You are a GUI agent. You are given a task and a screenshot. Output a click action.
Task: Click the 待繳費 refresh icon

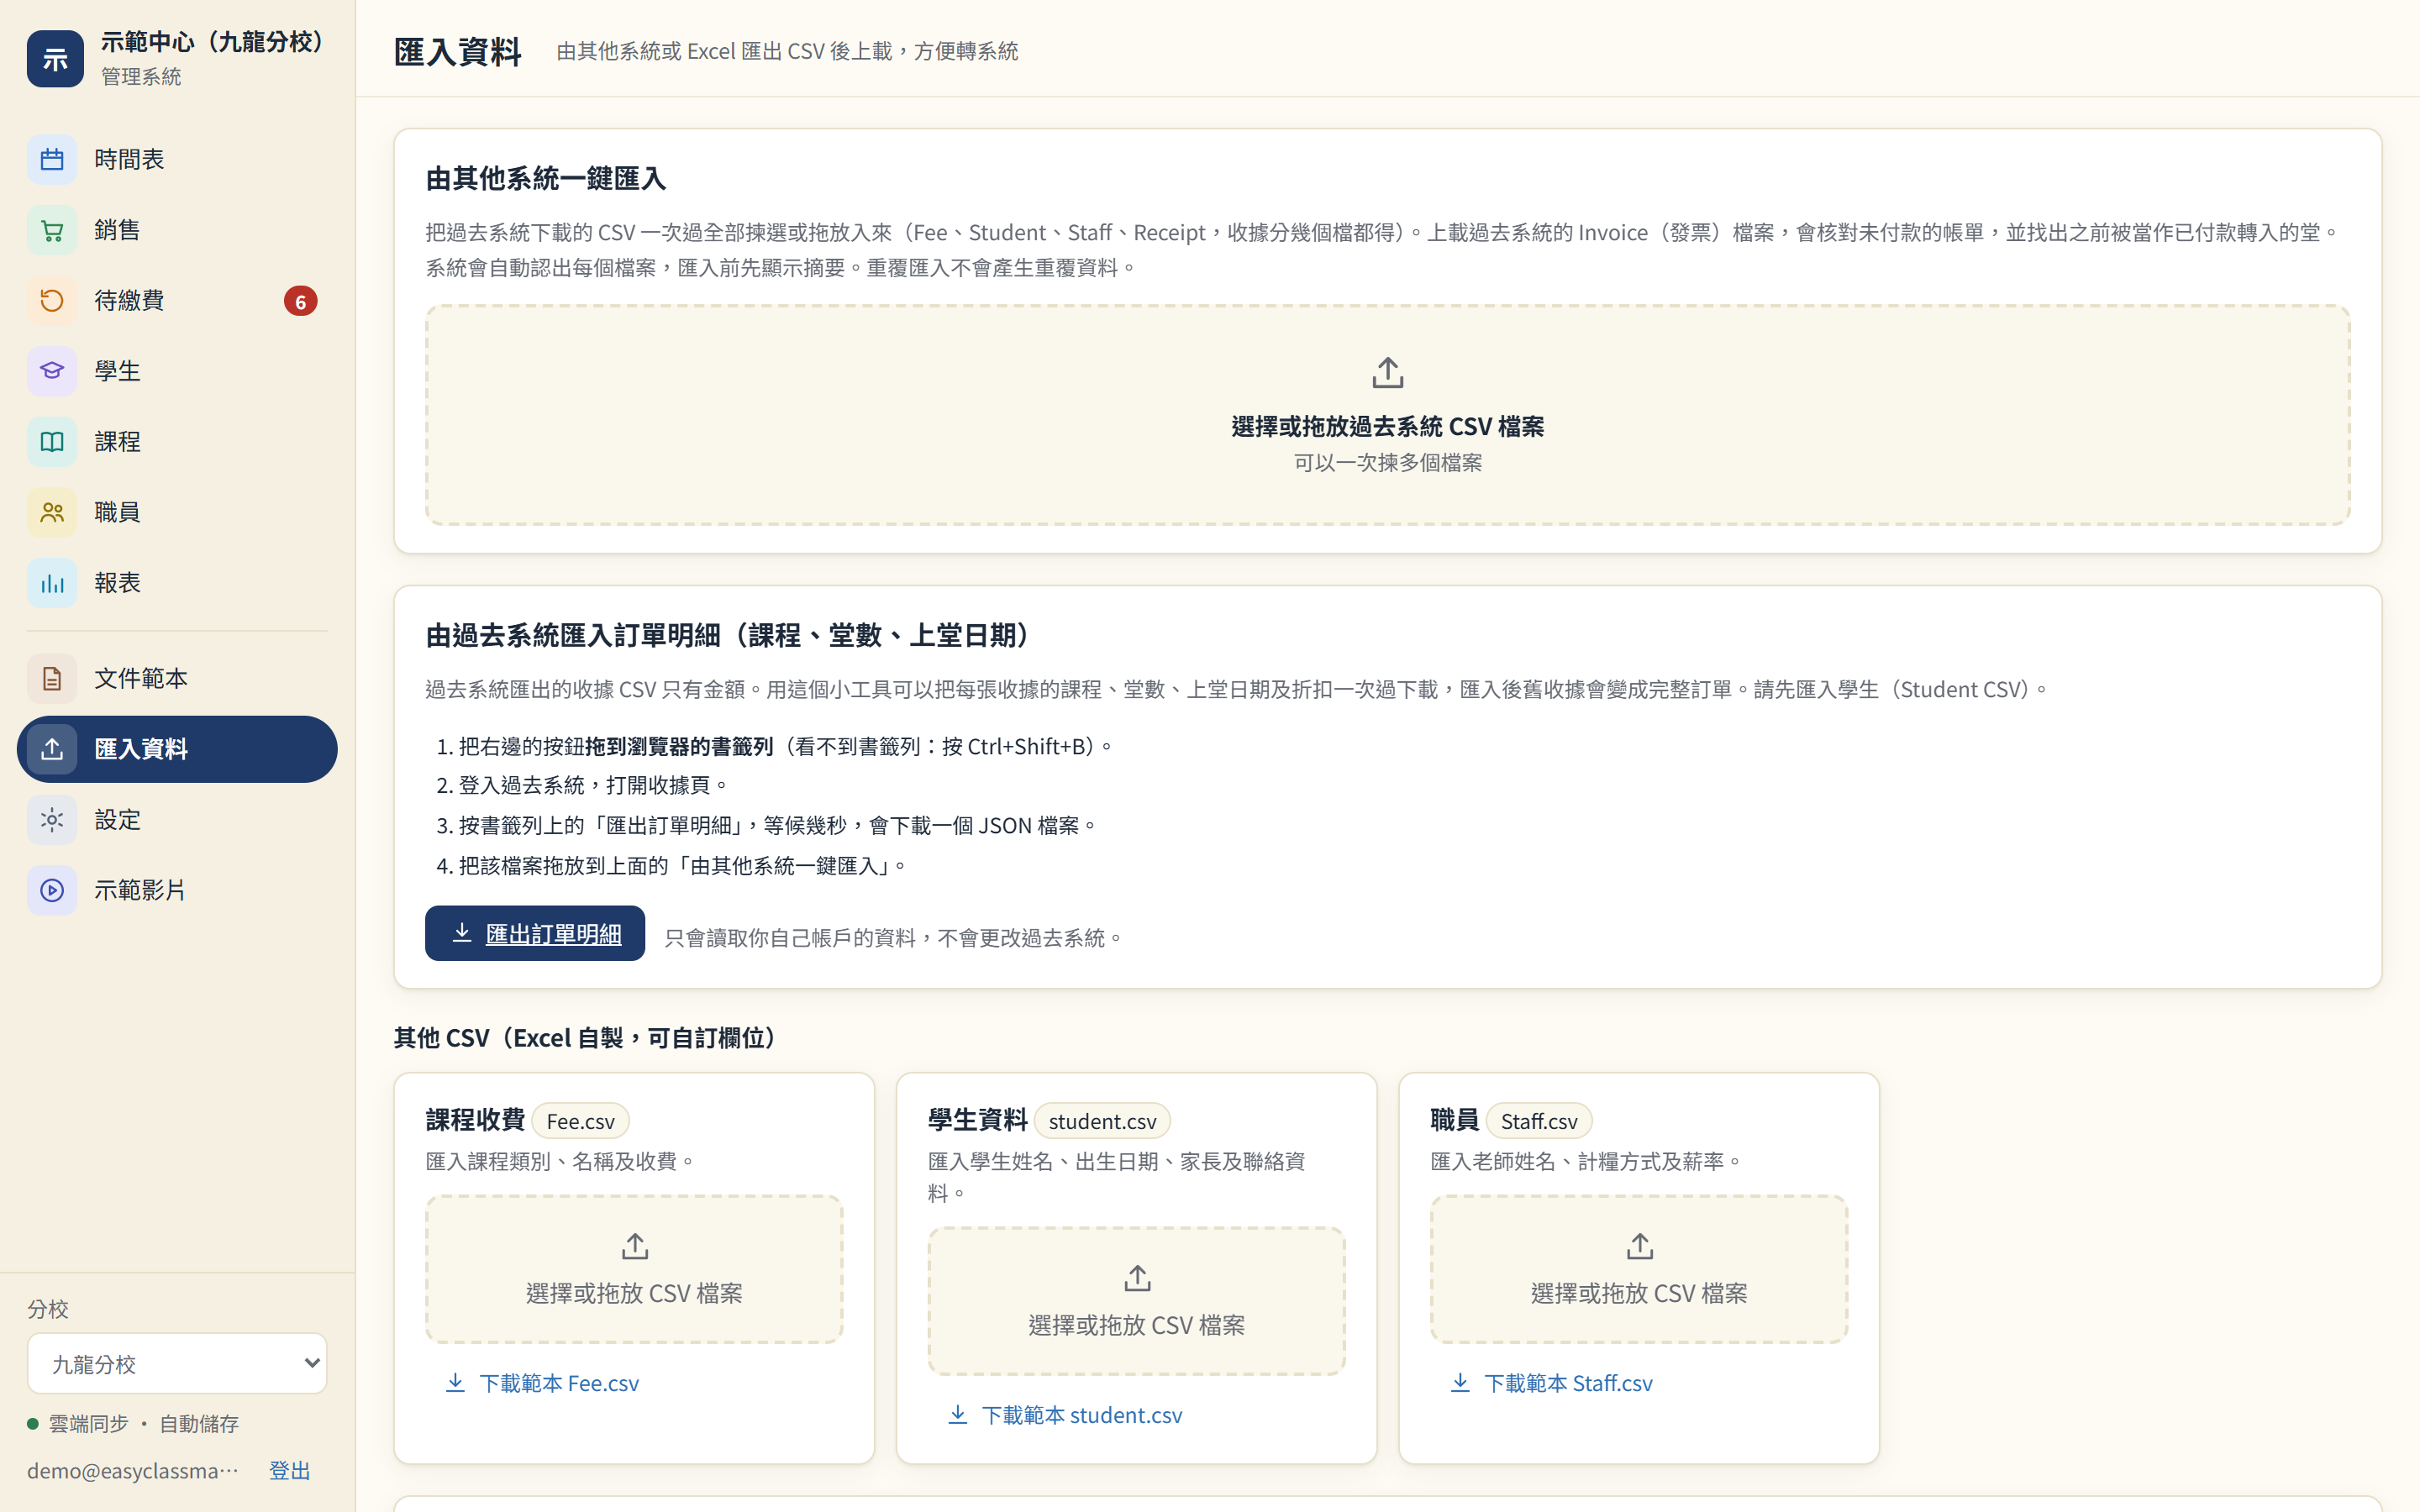pyautogui.click(x=52, y=301)
